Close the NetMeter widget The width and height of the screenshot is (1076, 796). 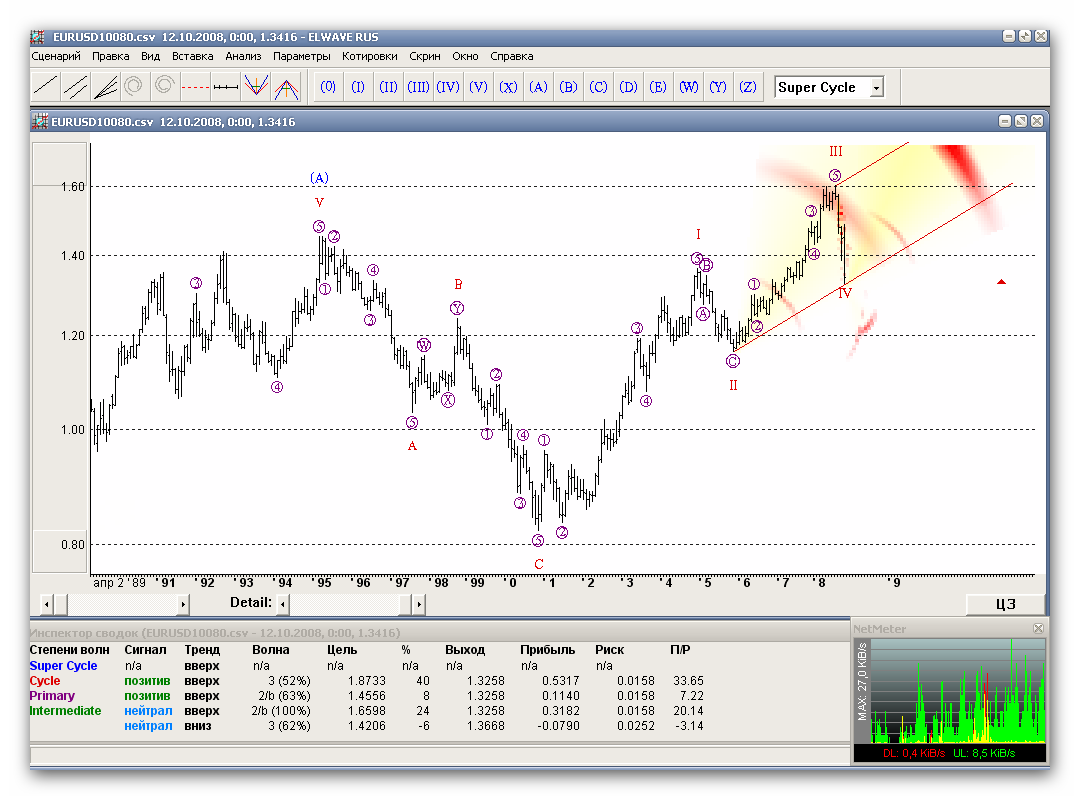[x=1038, y=628]
